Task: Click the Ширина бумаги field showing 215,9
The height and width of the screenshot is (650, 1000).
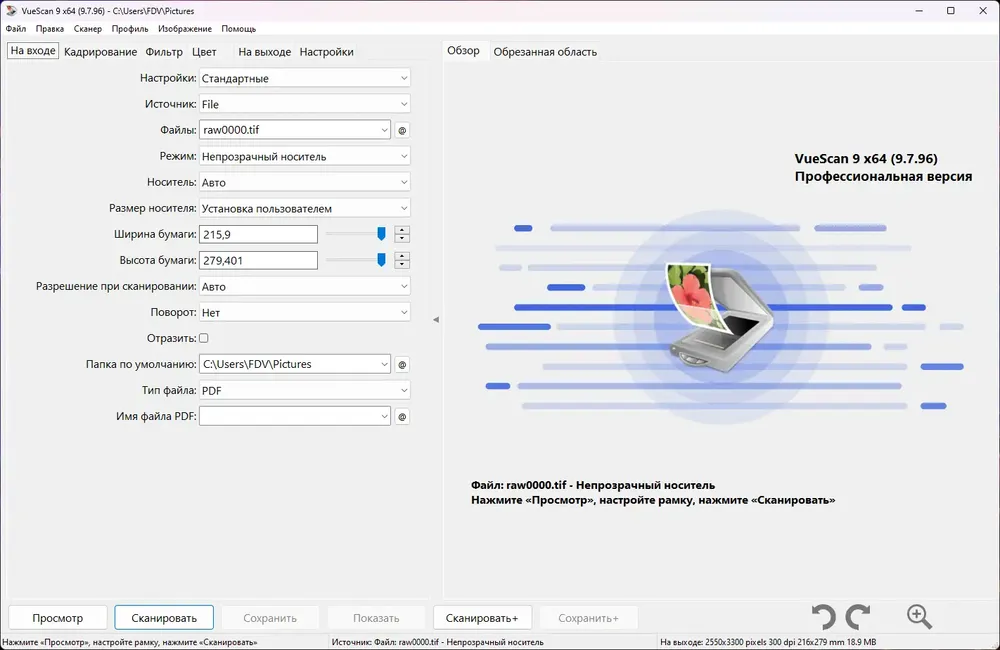Action: 258,234
